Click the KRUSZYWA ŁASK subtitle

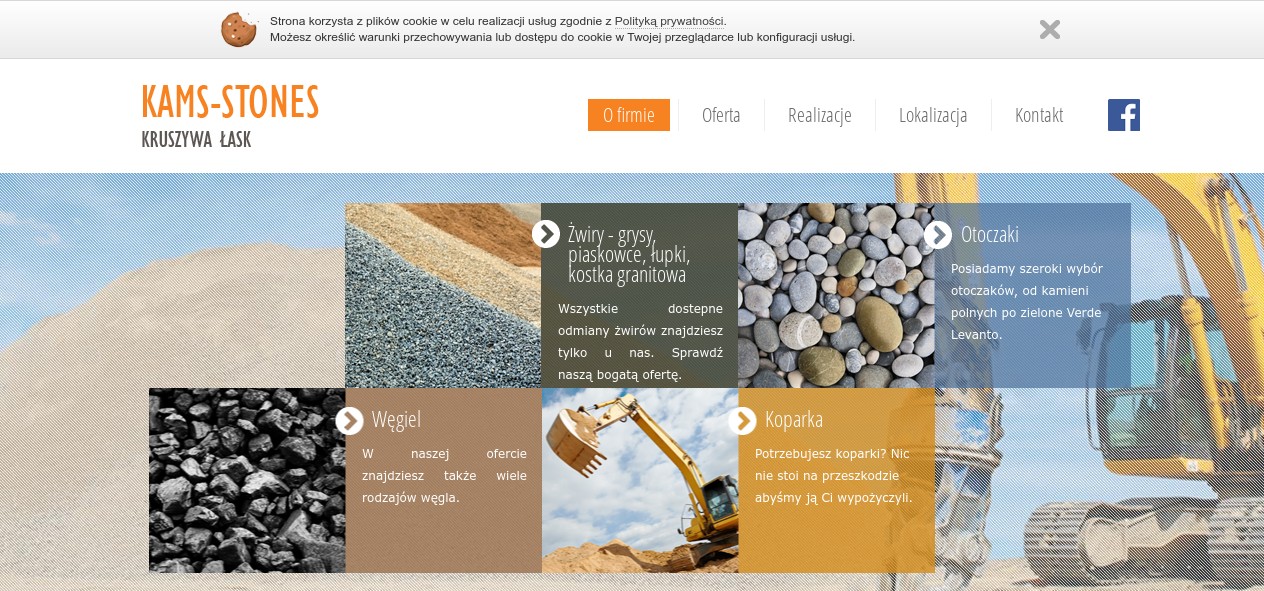click(x=196, y=140)
